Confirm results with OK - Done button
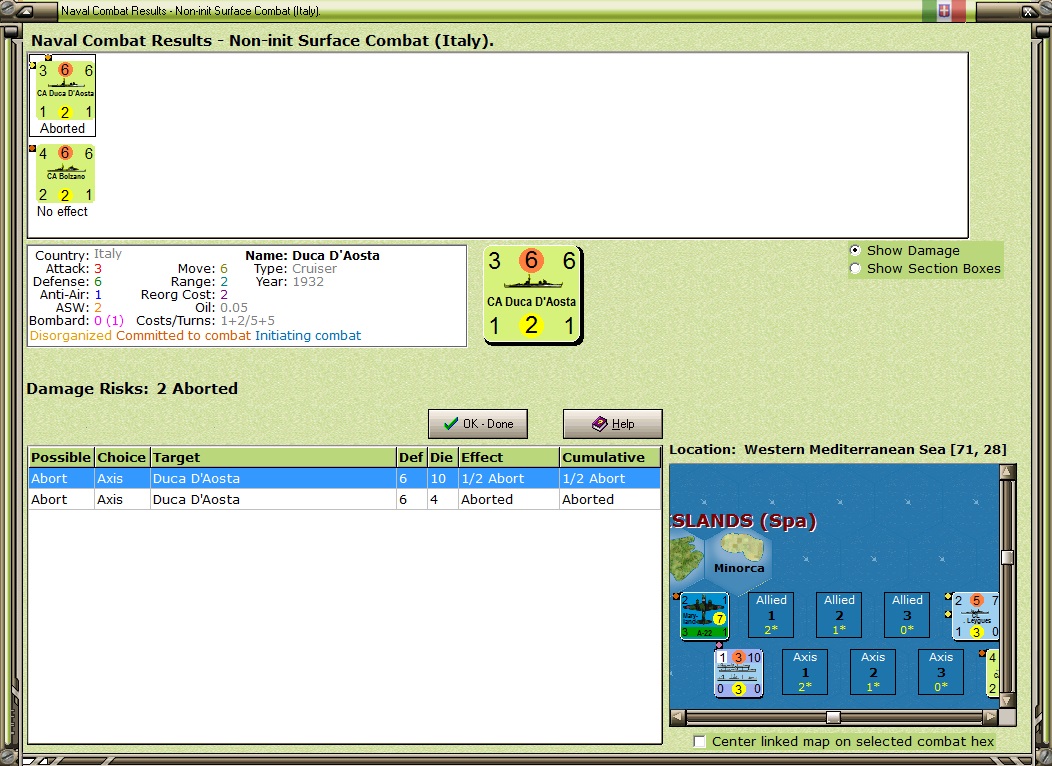The height and width of the screenshot is (766, 1052). [478, 424]
